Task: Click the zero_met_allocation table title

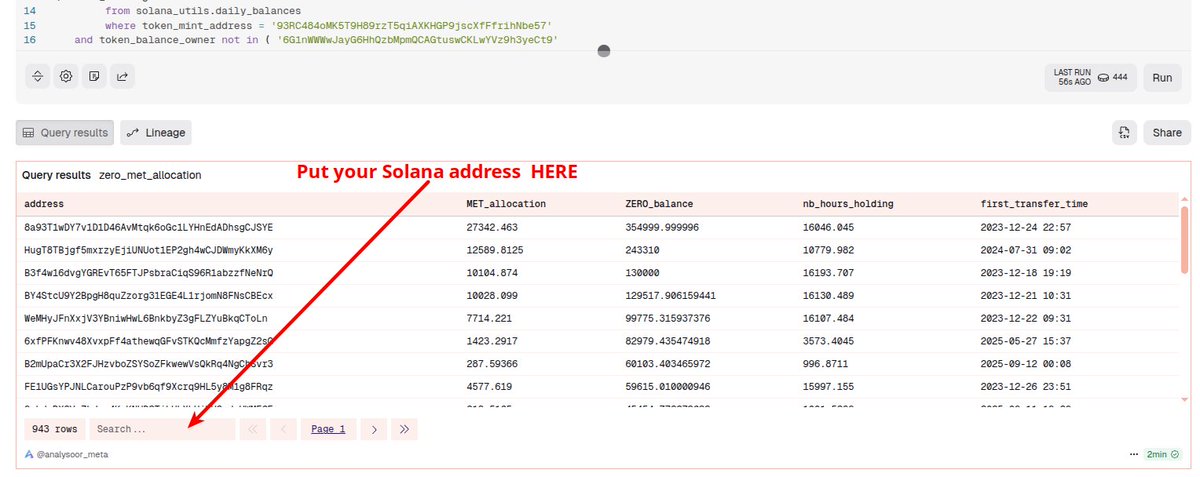Action: coord(150,175)
